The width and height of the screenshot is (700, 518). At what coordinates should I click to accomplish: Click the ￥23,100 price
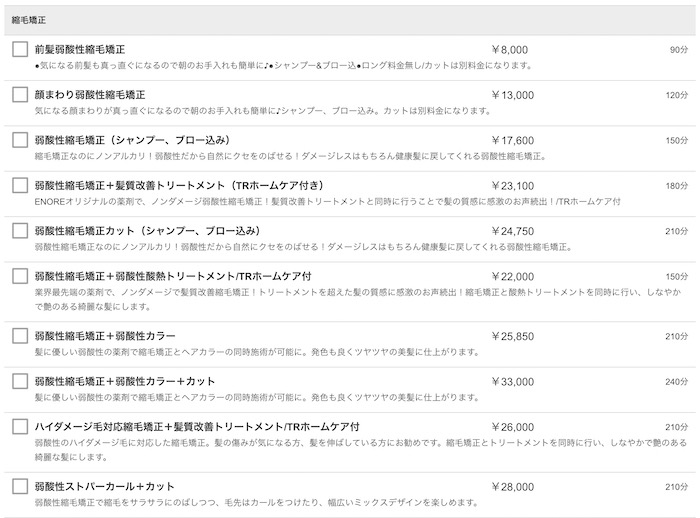pyautogui.click(x=512, y=185)
